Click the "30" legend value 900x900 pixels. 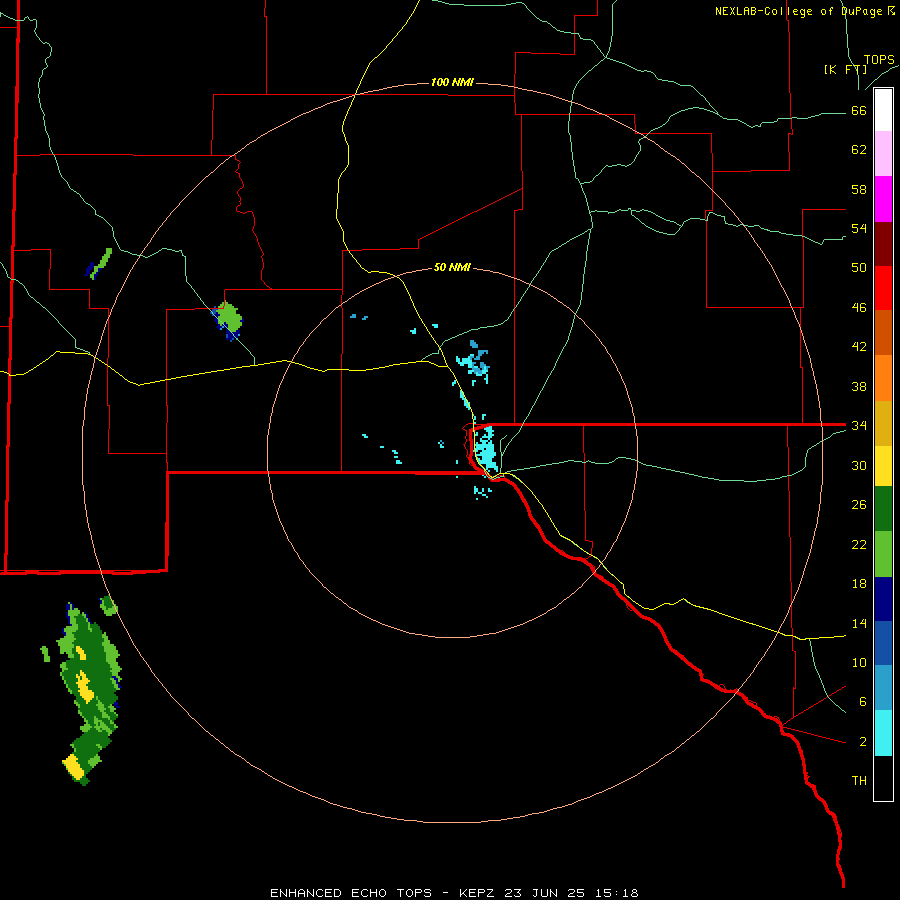tap(859, 465)
